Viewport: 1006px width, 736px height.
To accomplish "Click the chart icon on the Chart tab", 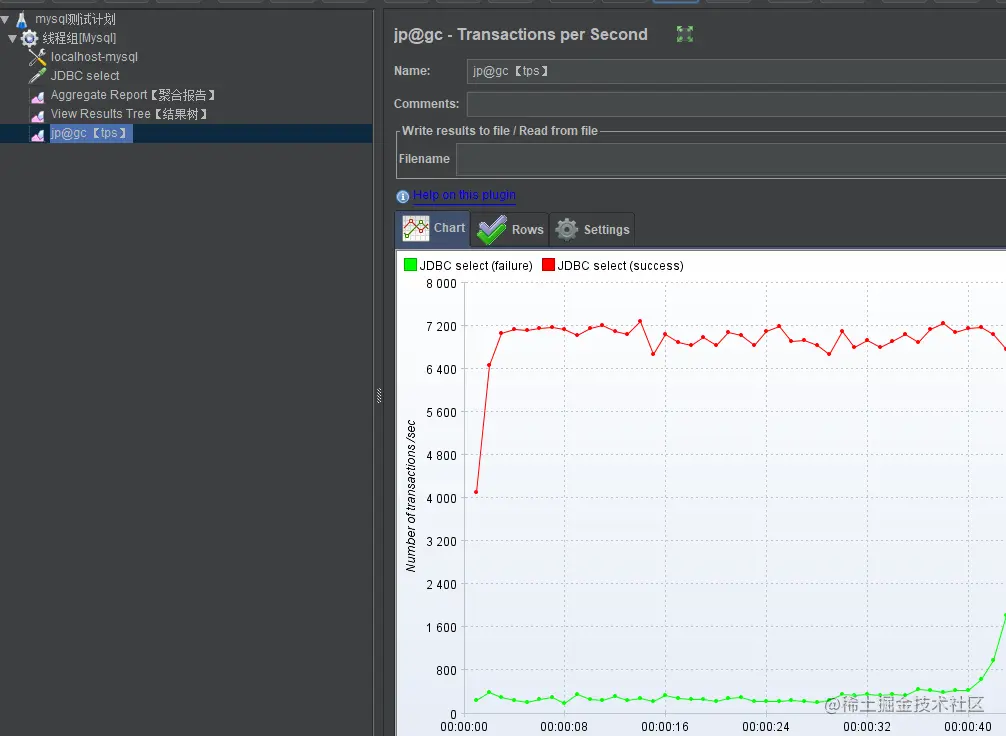I will (x=416, y=228).
